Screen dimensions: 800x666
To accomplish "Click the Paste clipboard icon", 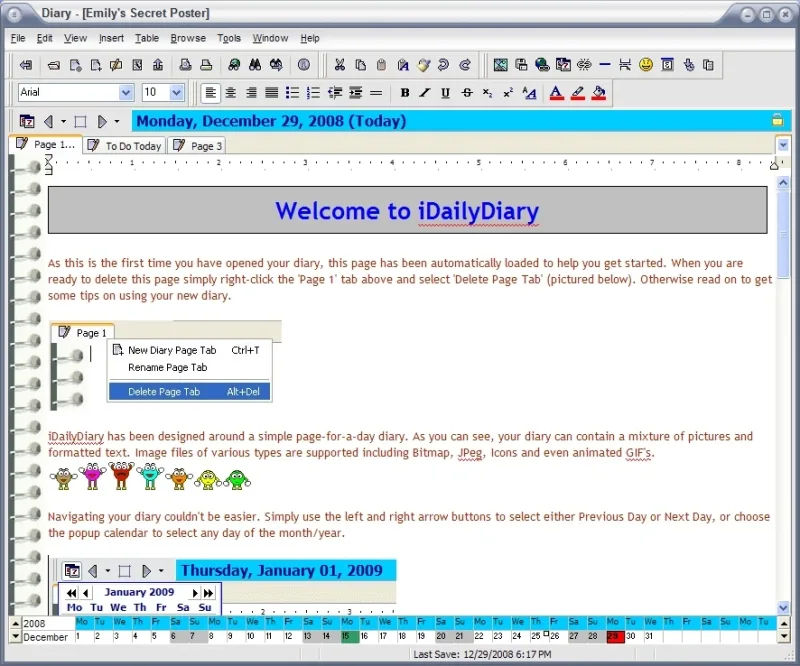I will (x=381, y=65).
